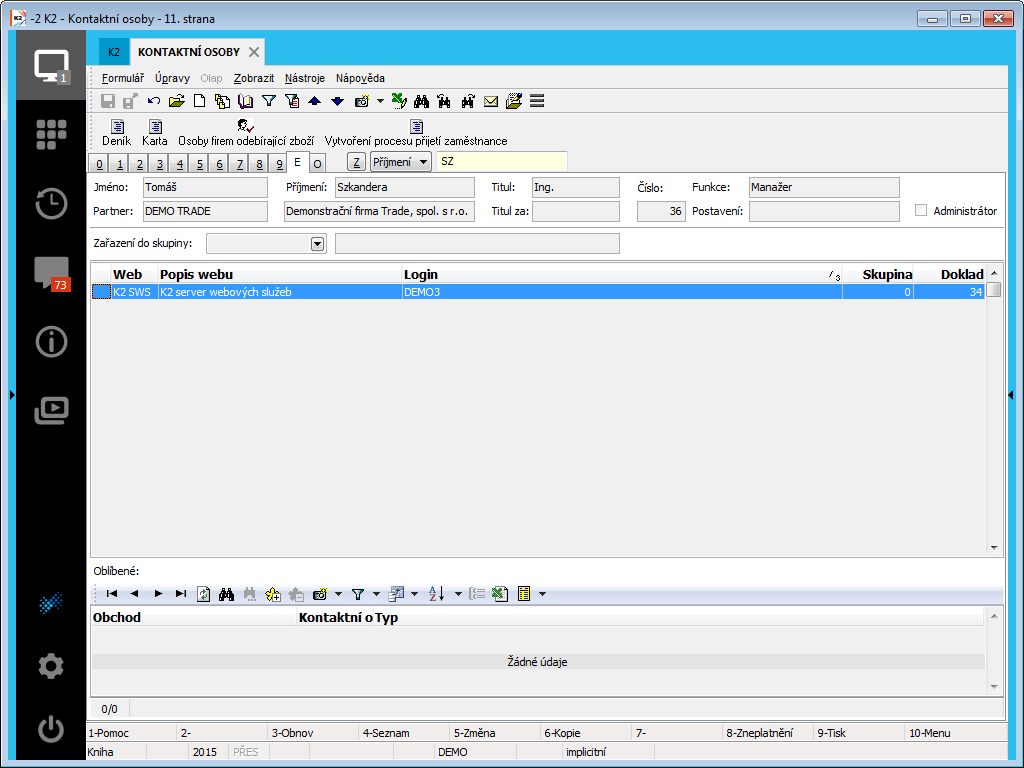Viewport: 1024px width, 768px height.
Task: Open the envelope email icon in toolbar
Action: pyautogui.click(x=491, y=101)
